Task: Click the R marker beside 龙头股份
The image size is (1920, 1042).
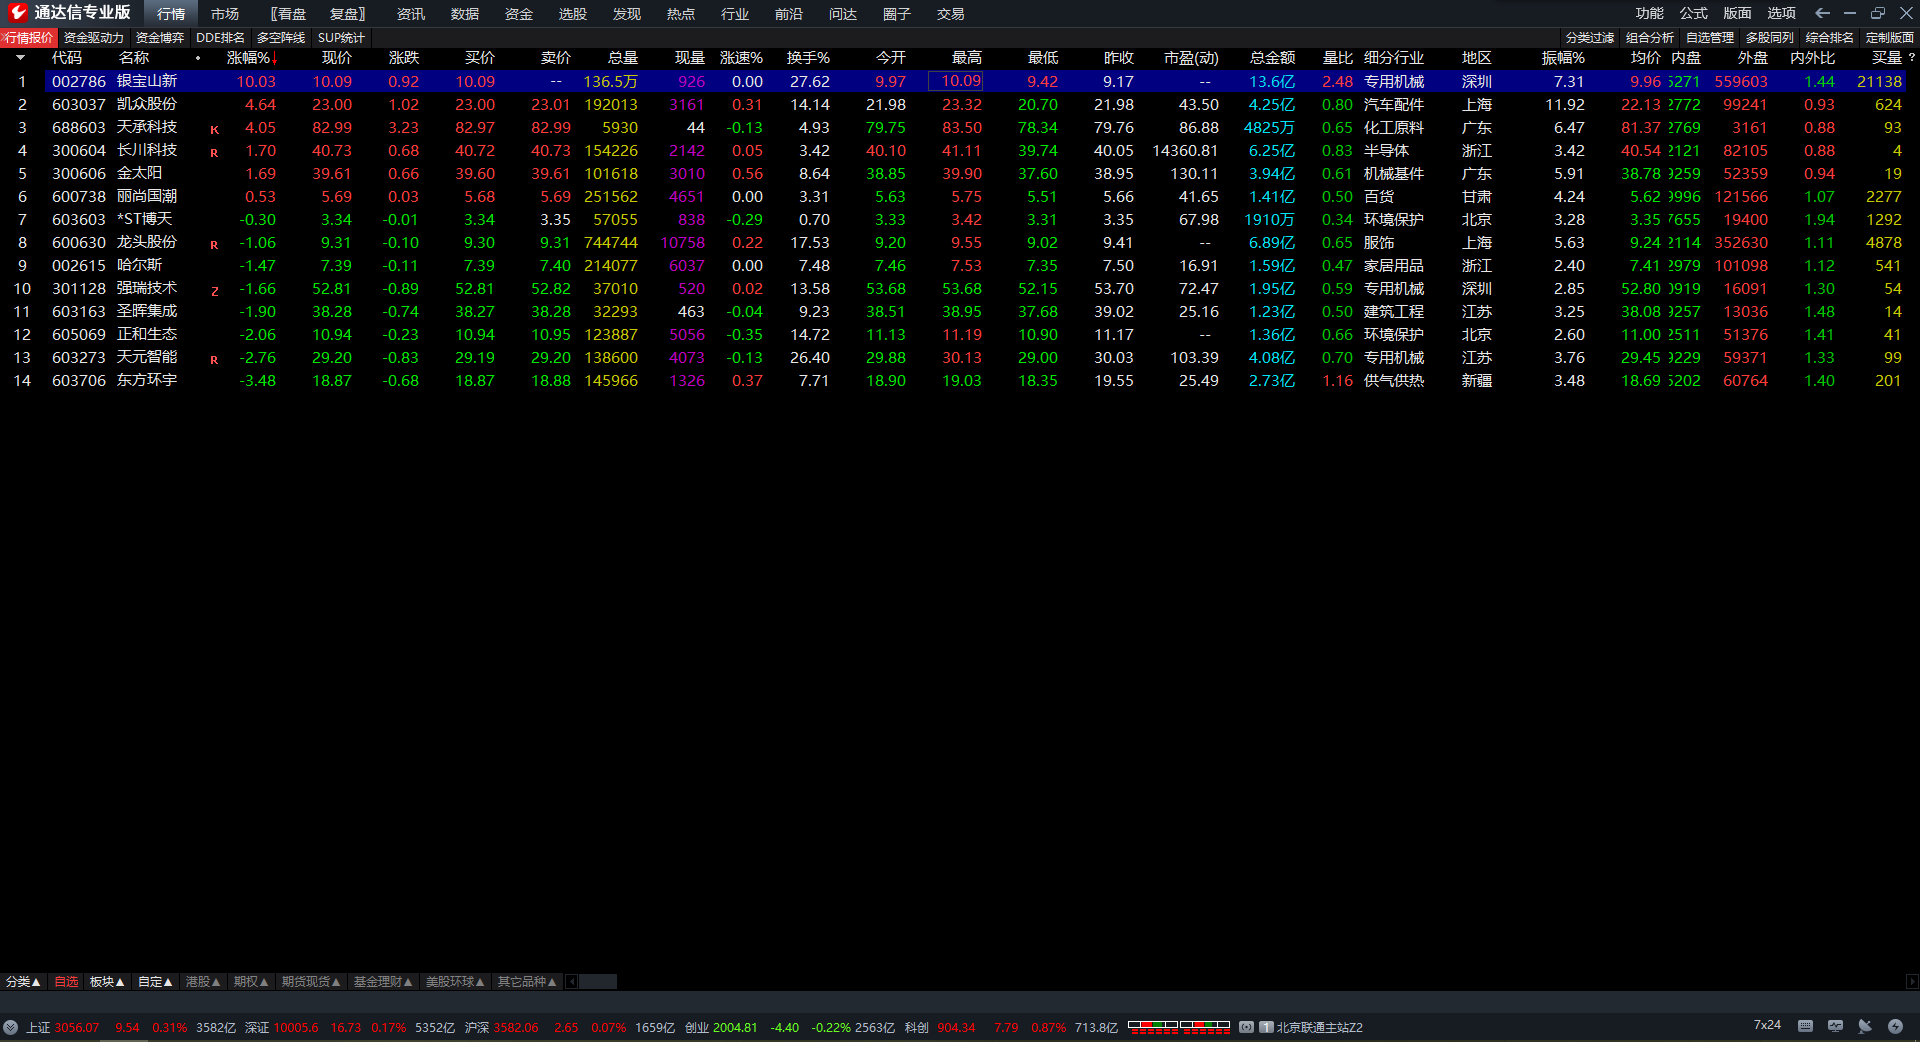Action: coord(214,245)
